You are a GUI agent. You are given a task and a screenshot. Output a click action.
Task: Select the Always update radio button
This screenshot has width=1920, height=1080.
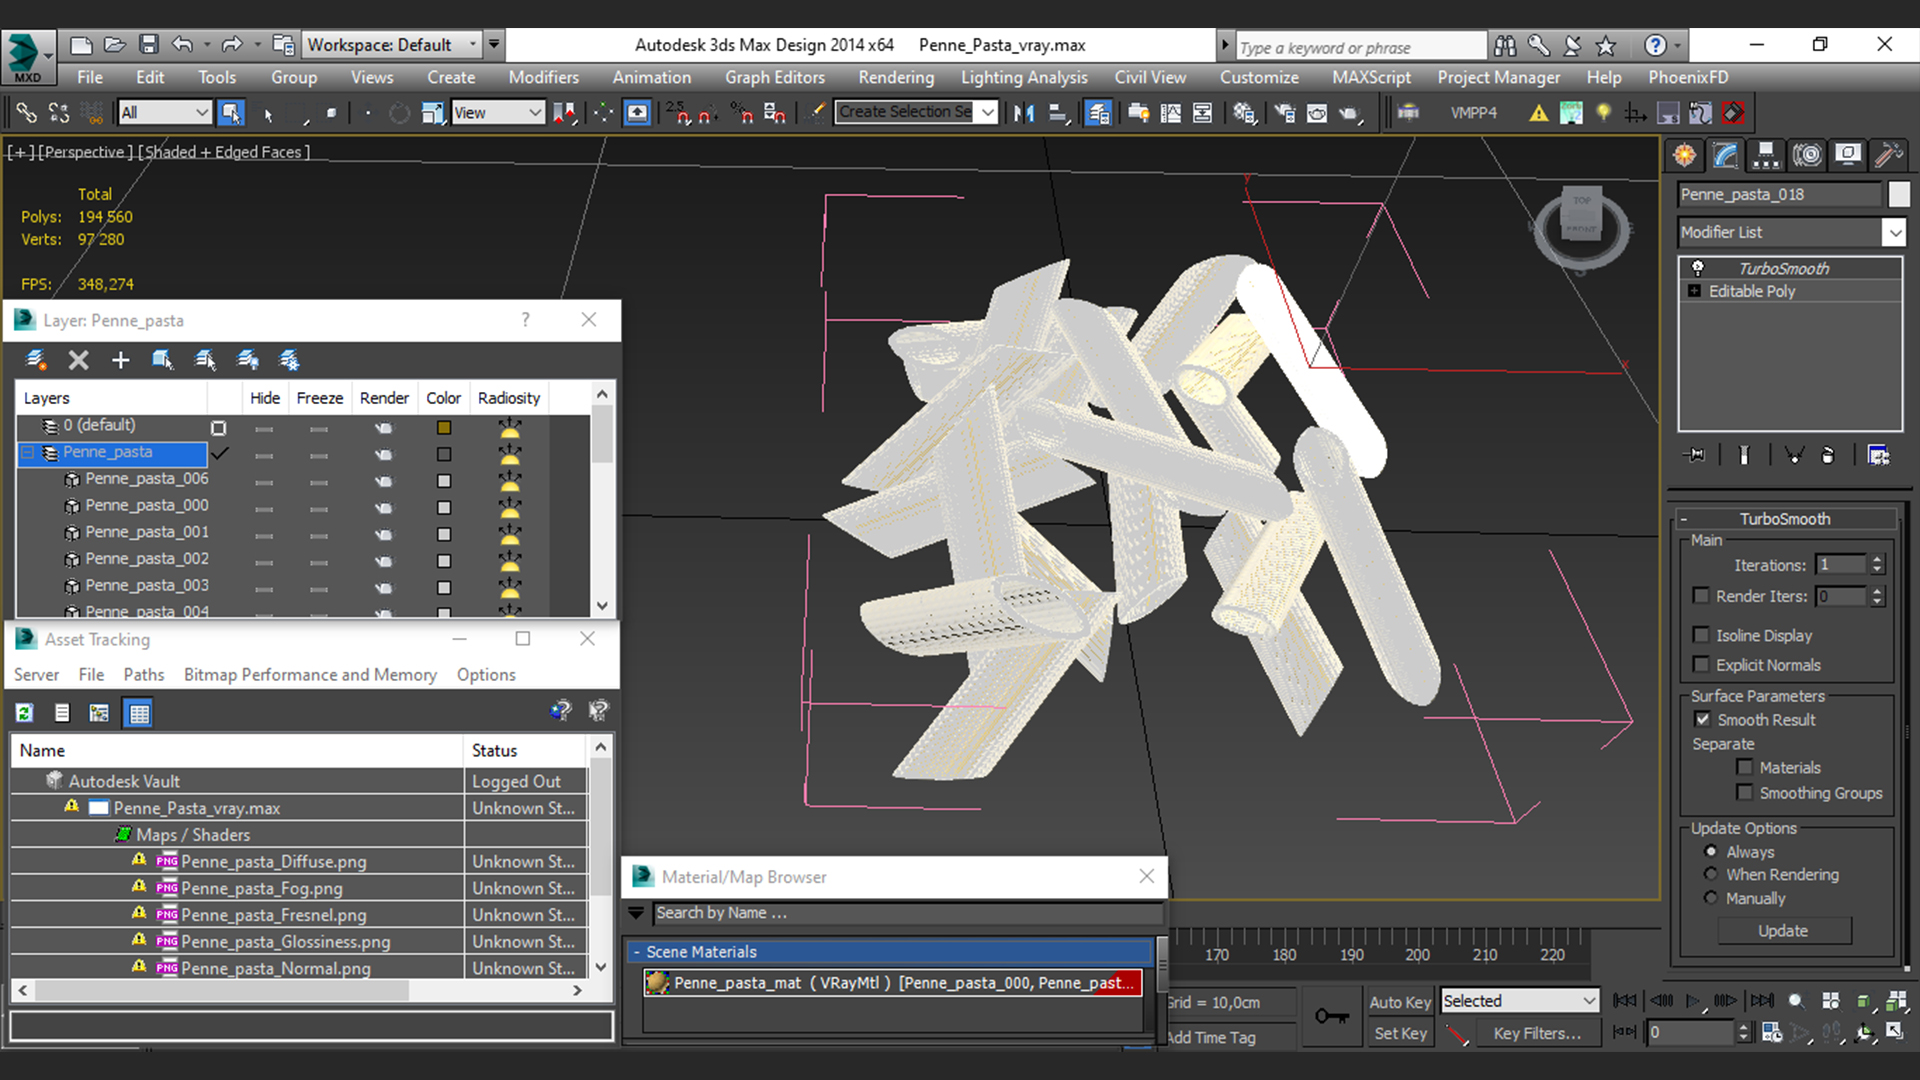click(x=1711, y=852)
